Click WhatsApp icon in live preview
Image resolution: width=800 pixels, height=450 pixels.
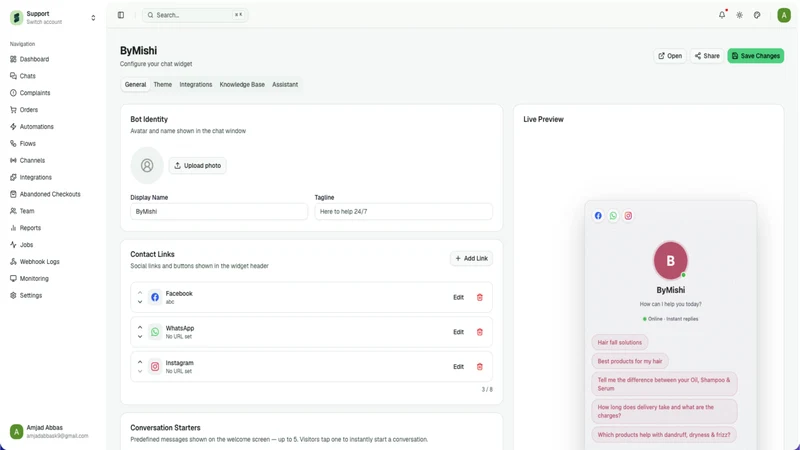[x=613, y=216]
